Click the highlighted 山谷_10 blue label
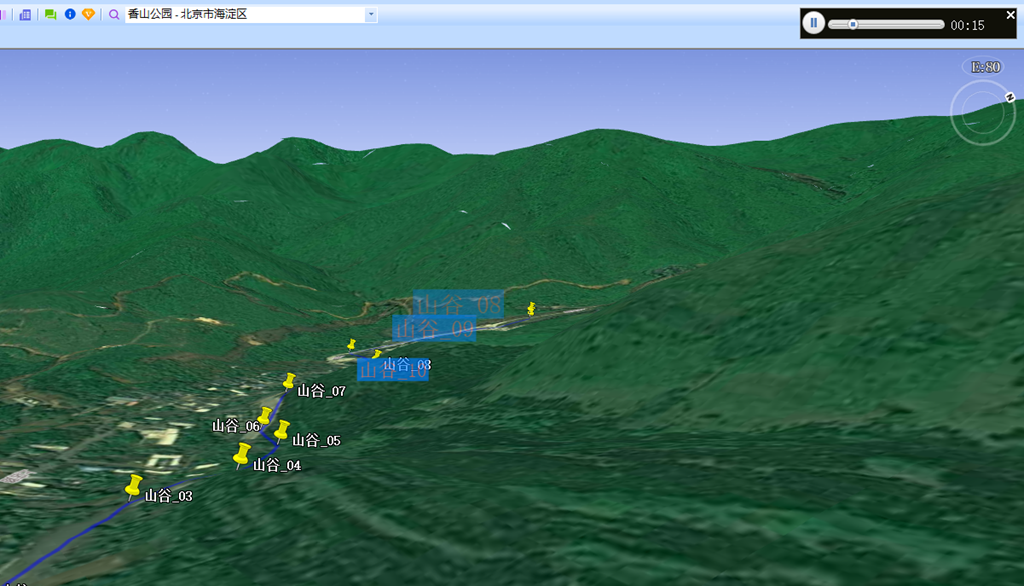 click(392, 370)
